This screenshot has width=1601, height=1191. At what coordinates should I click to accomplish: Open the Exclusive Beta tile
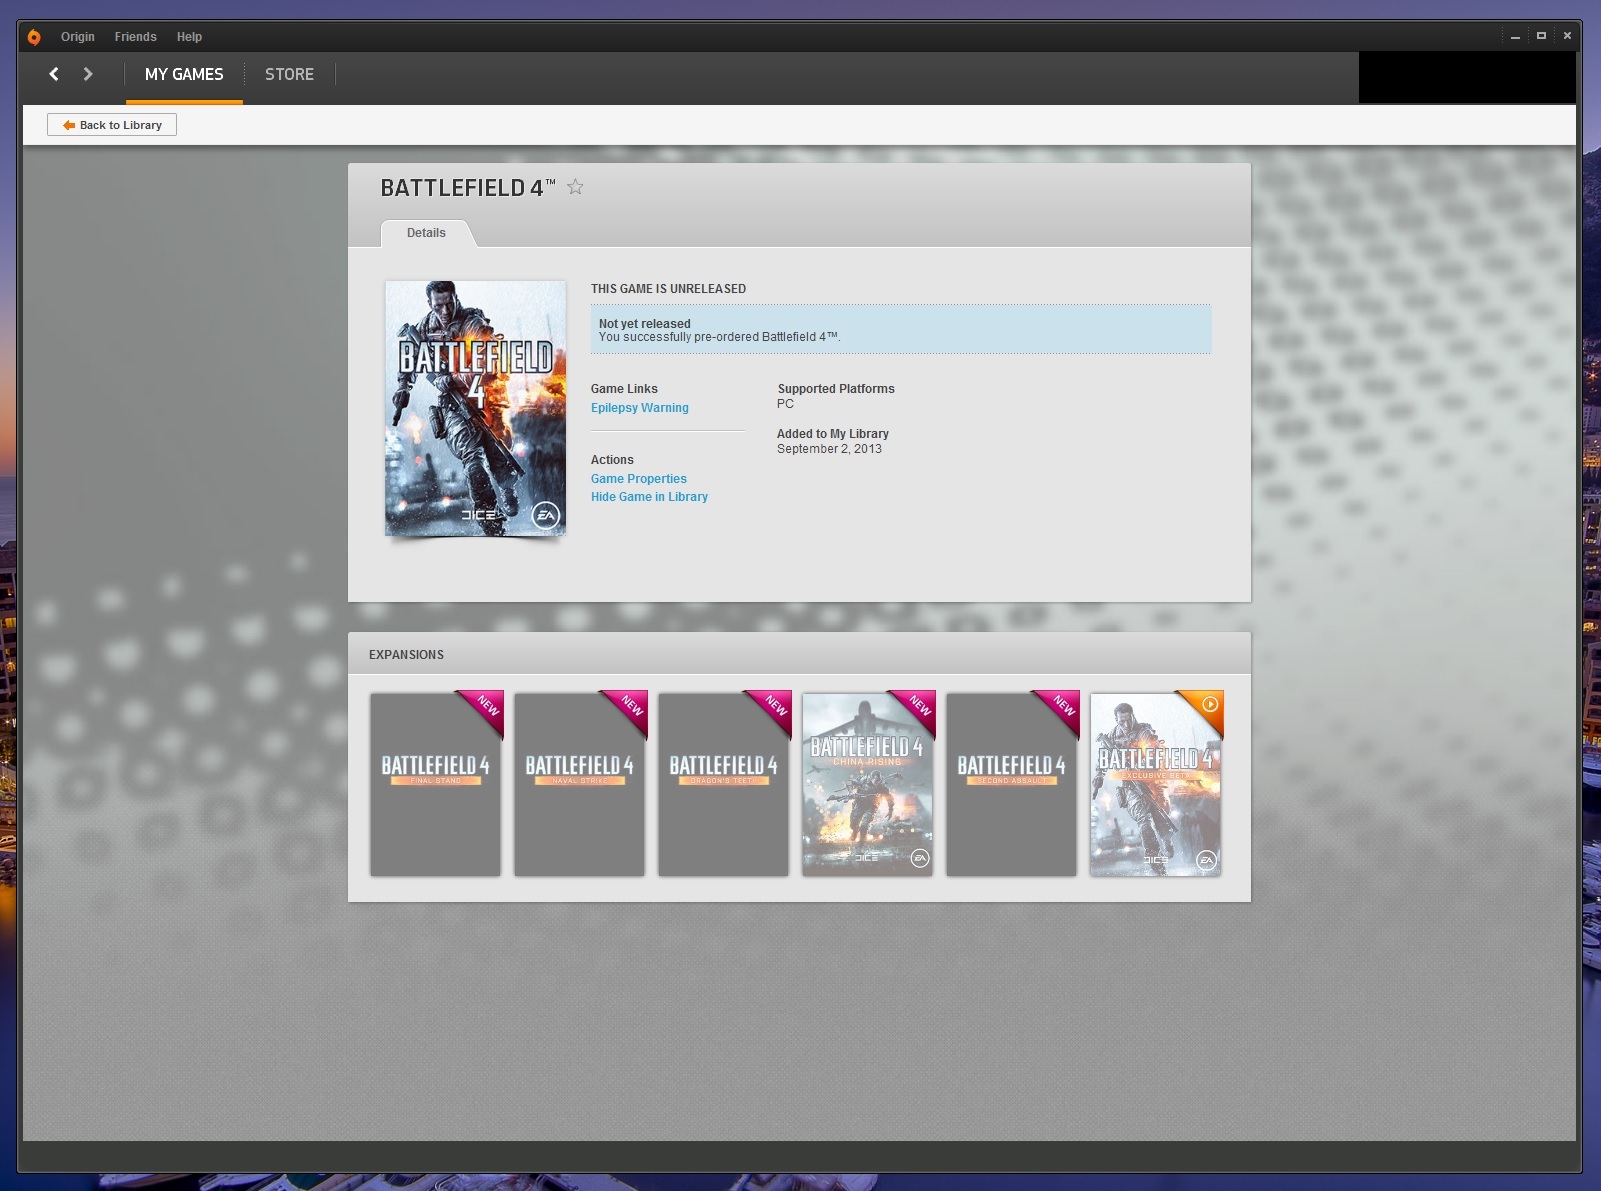point(1155,784)
